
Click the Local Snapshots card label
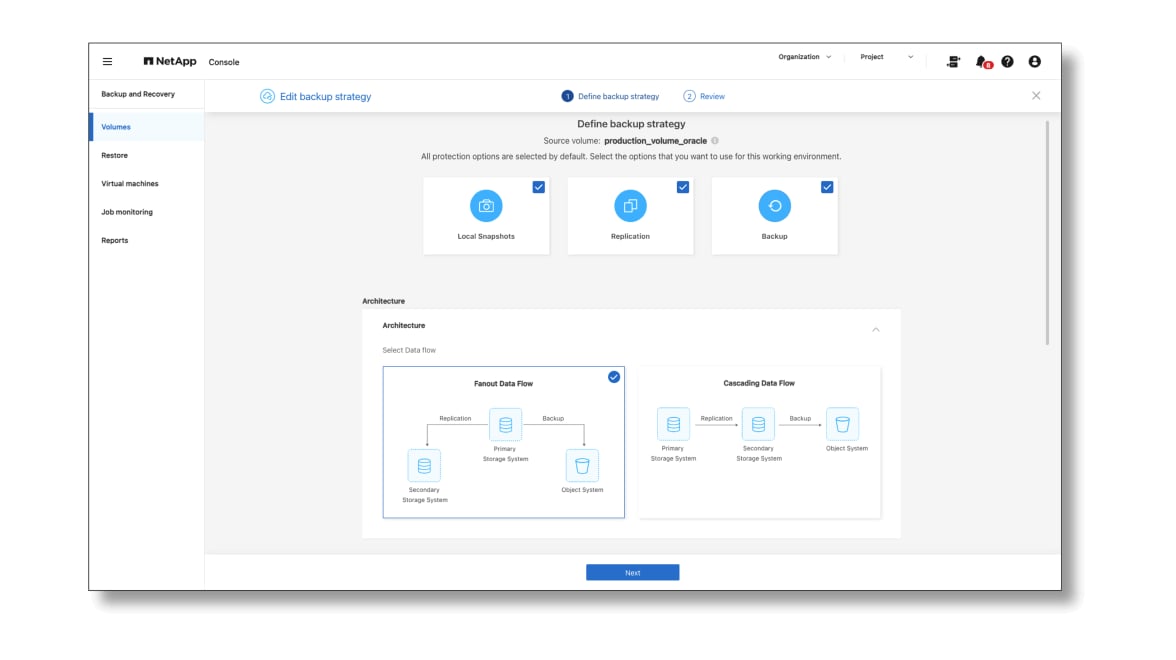[486, 236]
